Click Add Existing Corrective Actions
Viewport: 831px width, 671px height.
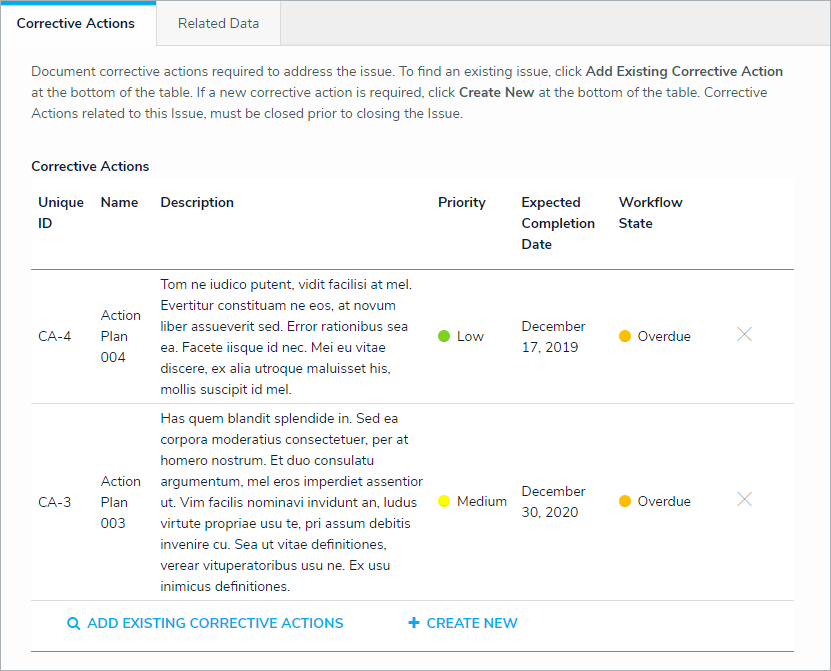coord(215,623)
